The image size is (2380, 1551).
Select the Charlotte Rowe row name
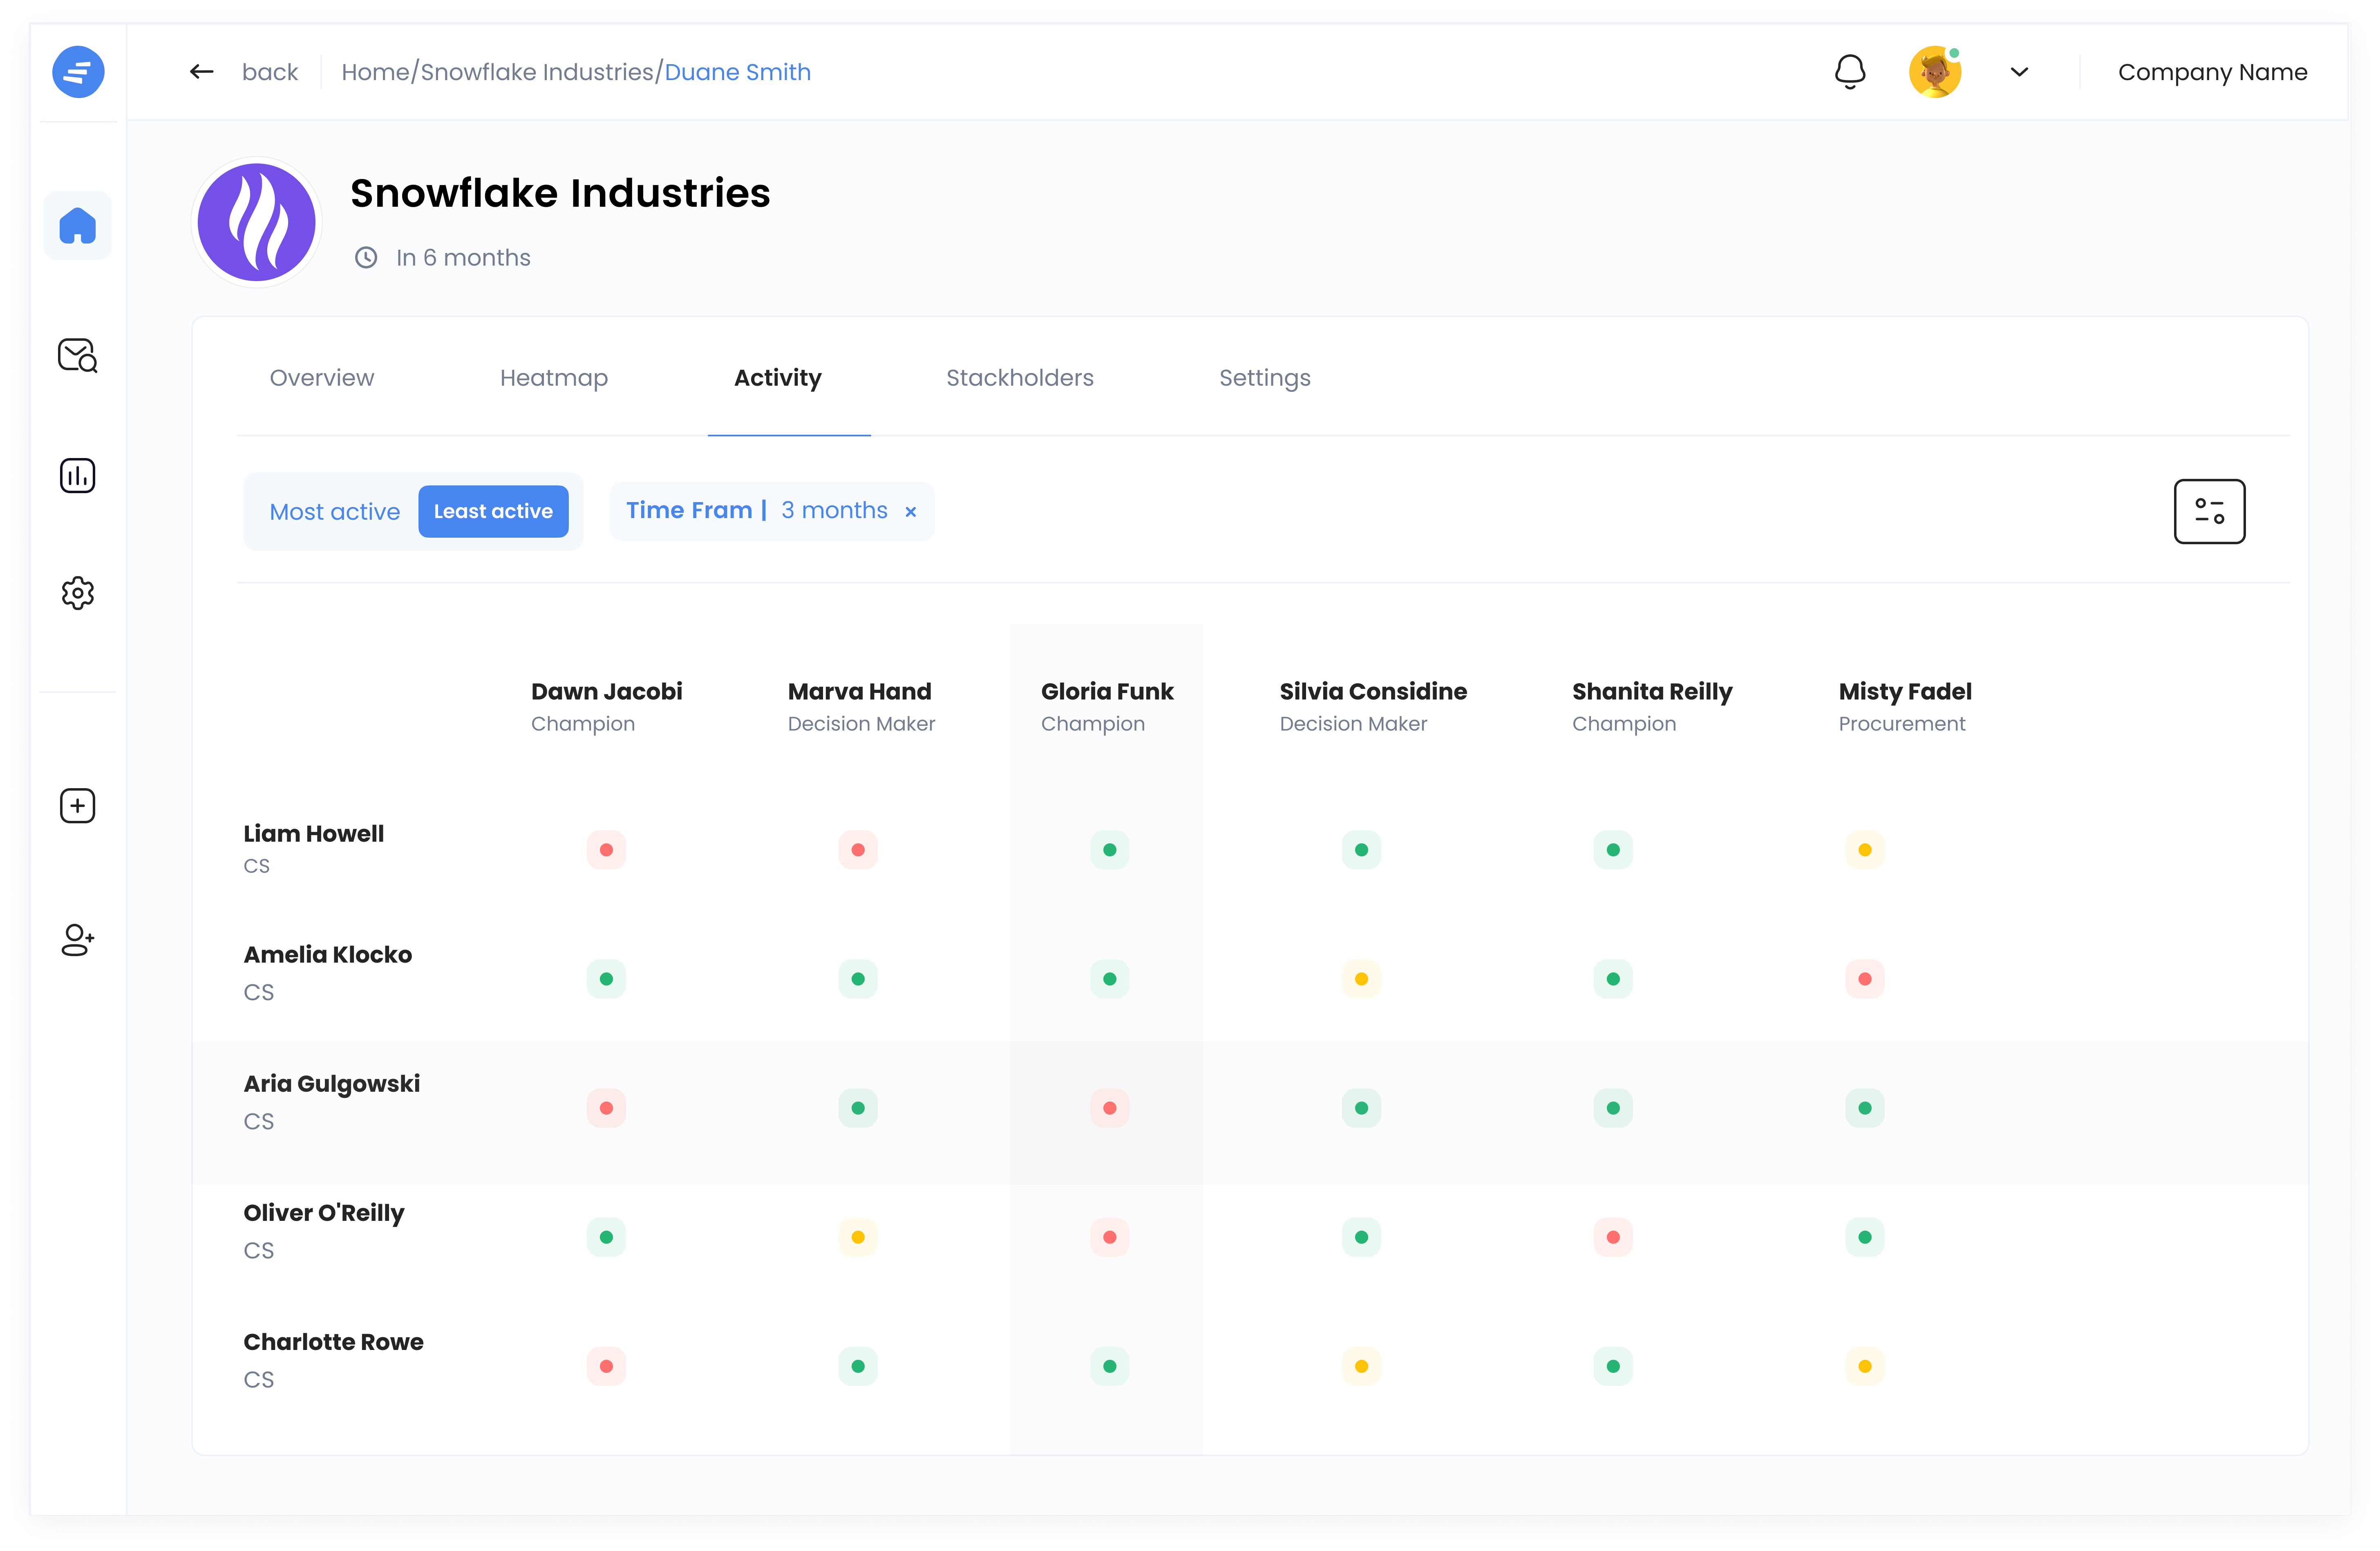click(334, 1342)
